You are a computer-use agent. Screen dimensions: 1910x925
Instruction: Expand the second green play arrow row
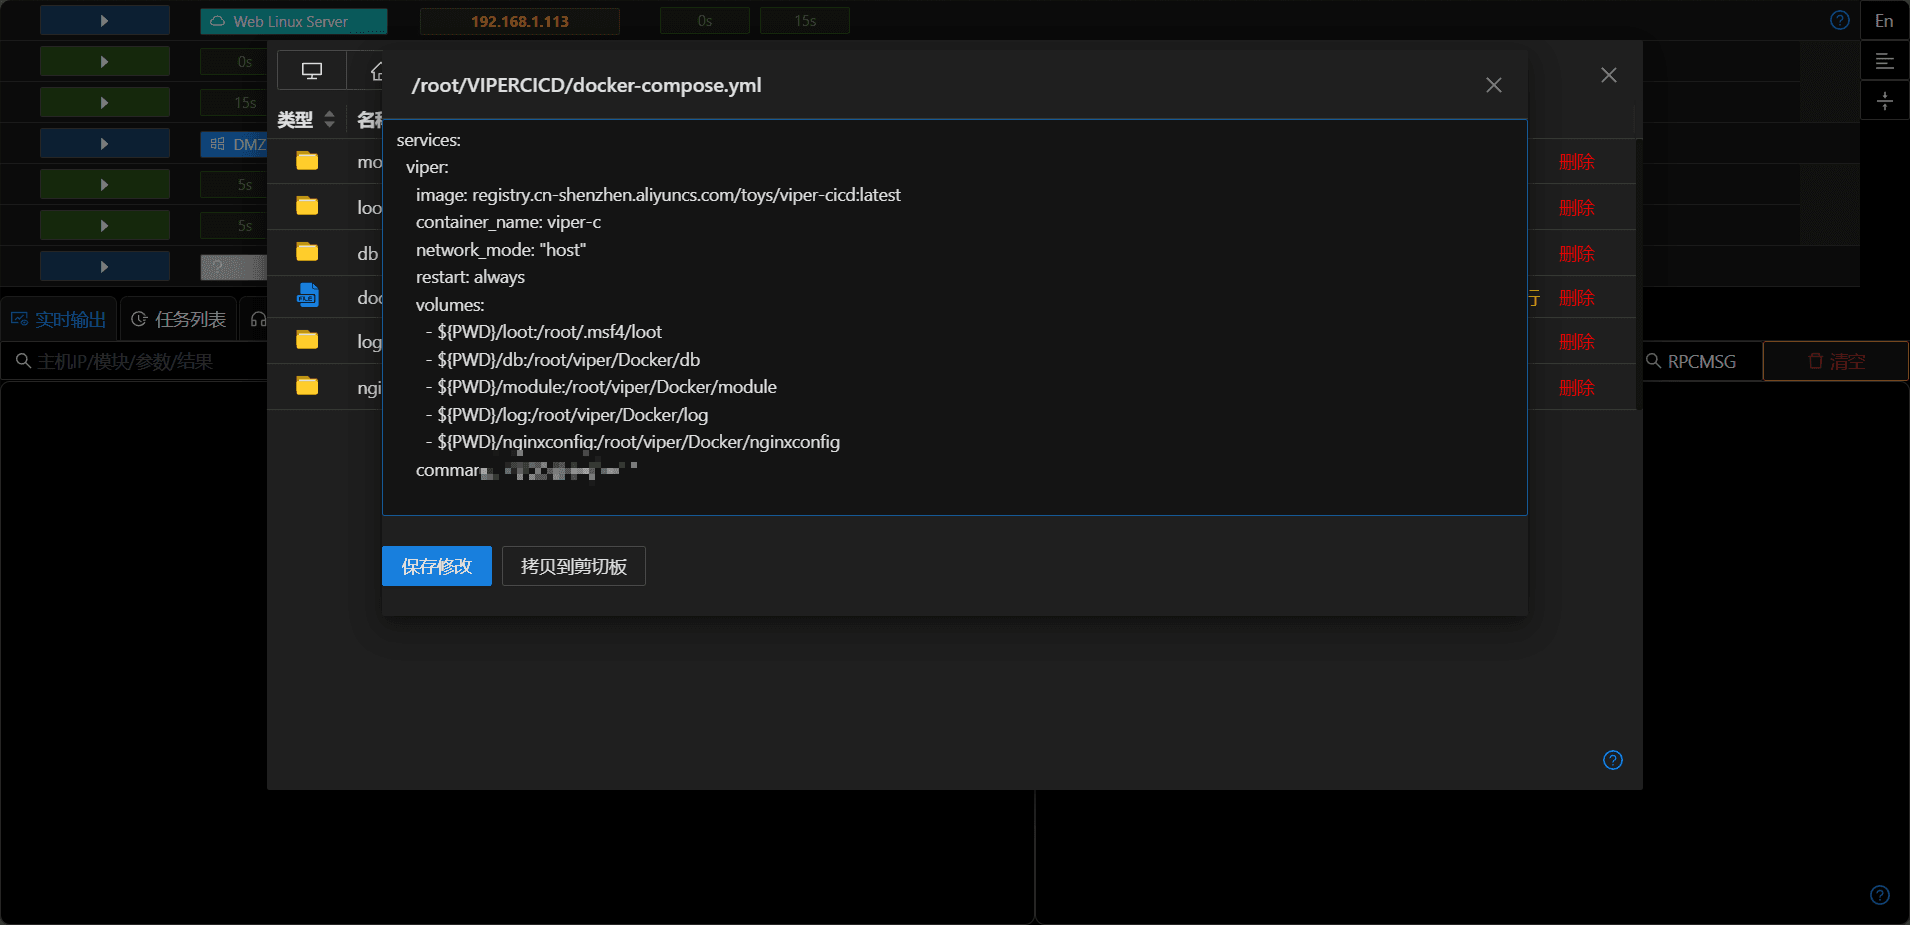pyautogui.click(x=105, y=102)
